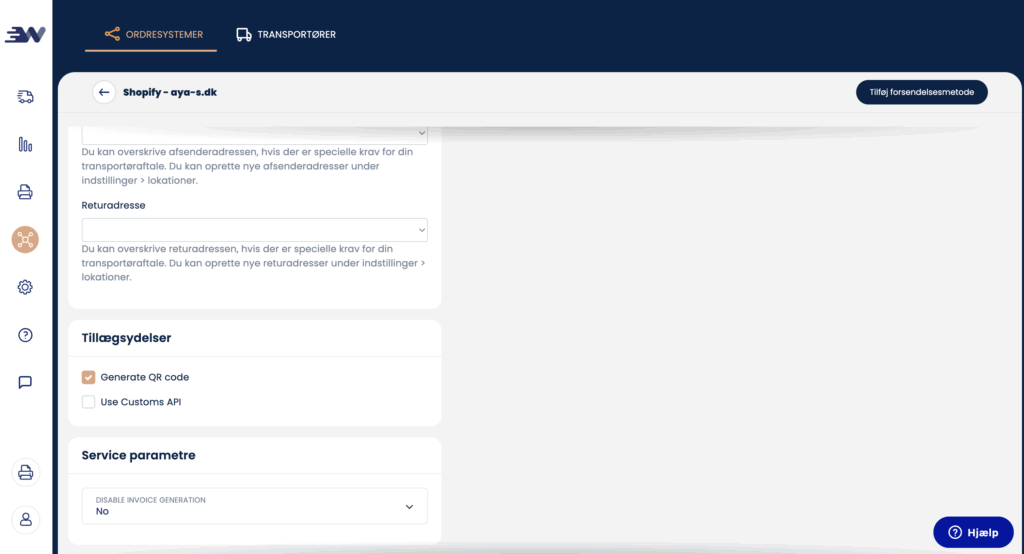1024x554 pixels.
Task: Open the Disable Invoice Generation dropdown
Action: pyautogui.click(x=254, y=506)
